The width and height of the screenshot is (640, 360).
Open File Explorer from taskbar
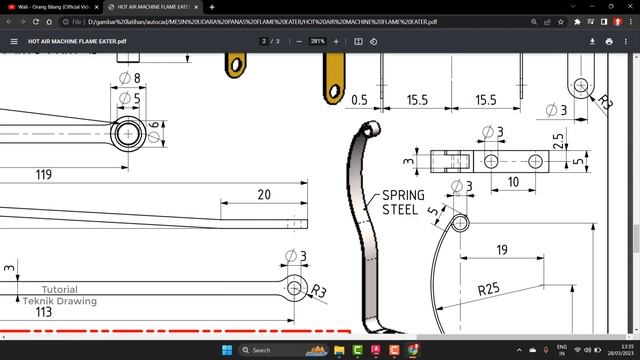339,350
